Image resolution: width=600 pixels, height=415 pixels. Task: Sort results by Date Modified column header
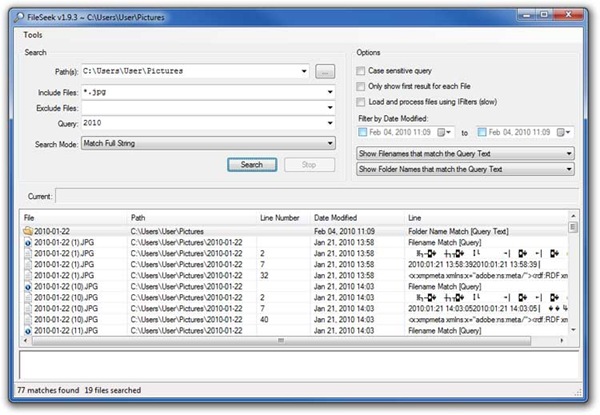pos(357,218)
